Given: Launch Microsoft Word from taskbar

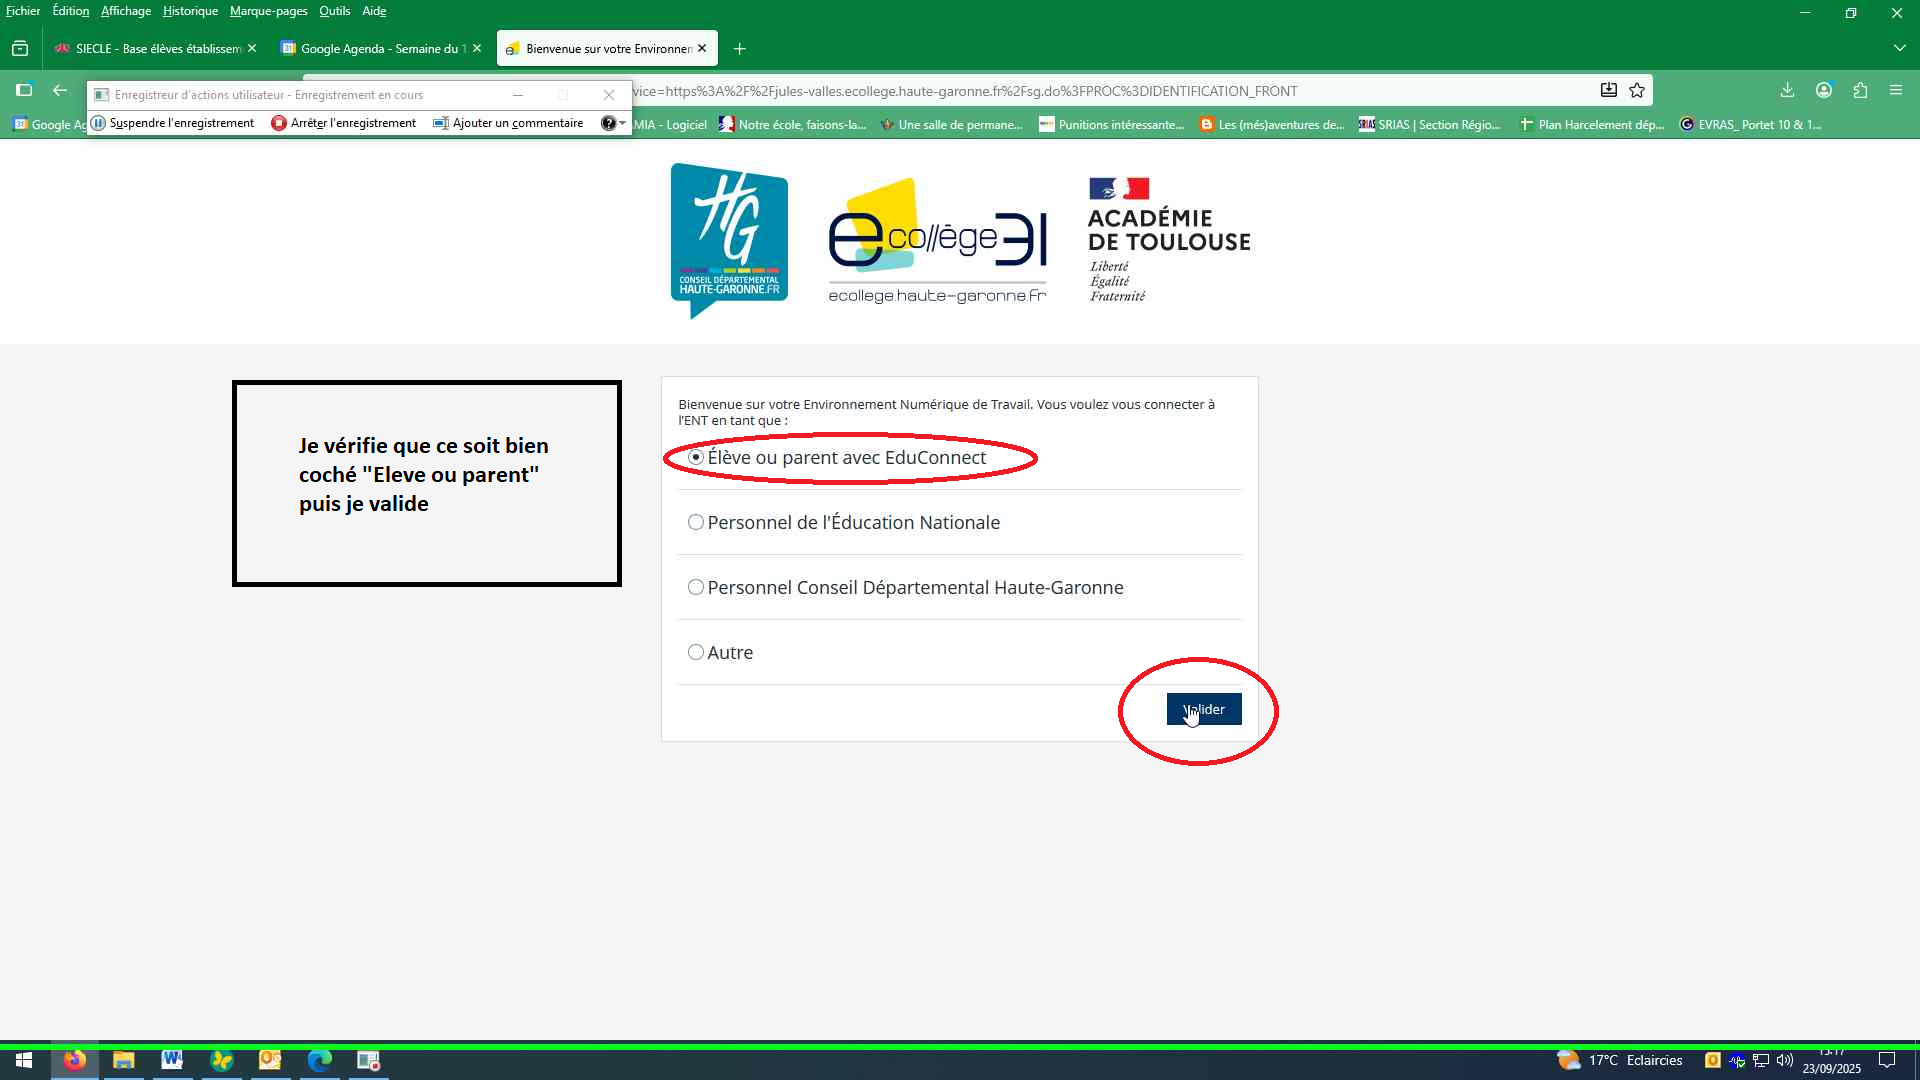Looking at the screenshot, I should (x=172, y=1060).
